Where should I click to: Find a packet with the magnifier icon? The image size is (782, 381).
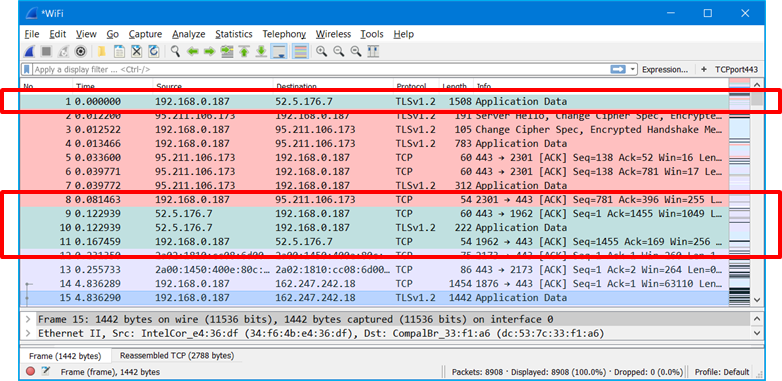(175, 51)
